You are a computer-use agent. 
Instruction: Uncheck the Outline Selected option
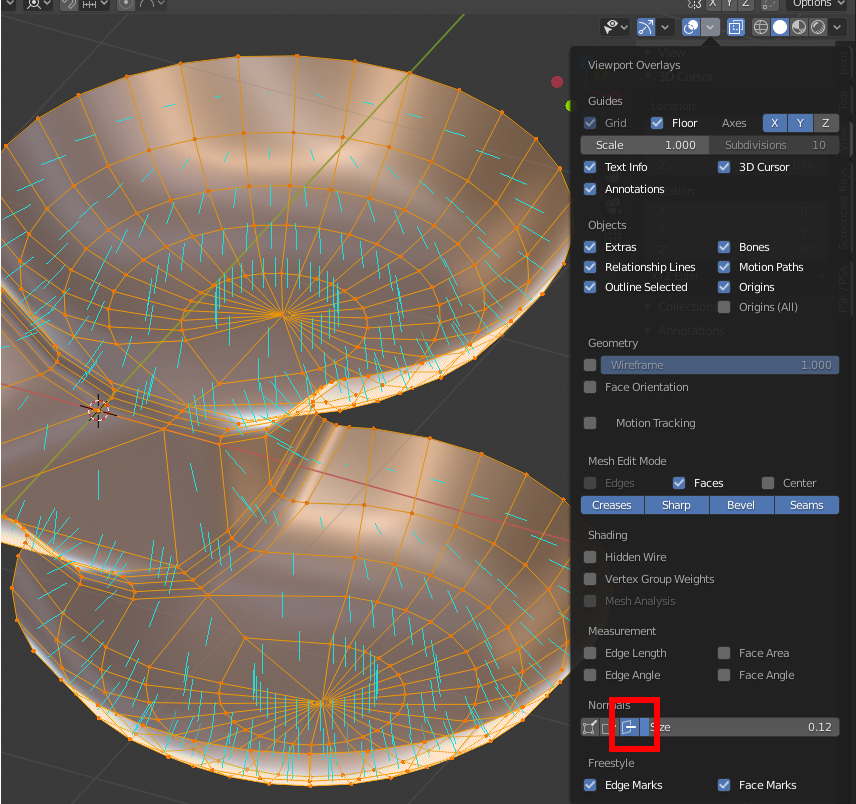click(x=590, y=287)
